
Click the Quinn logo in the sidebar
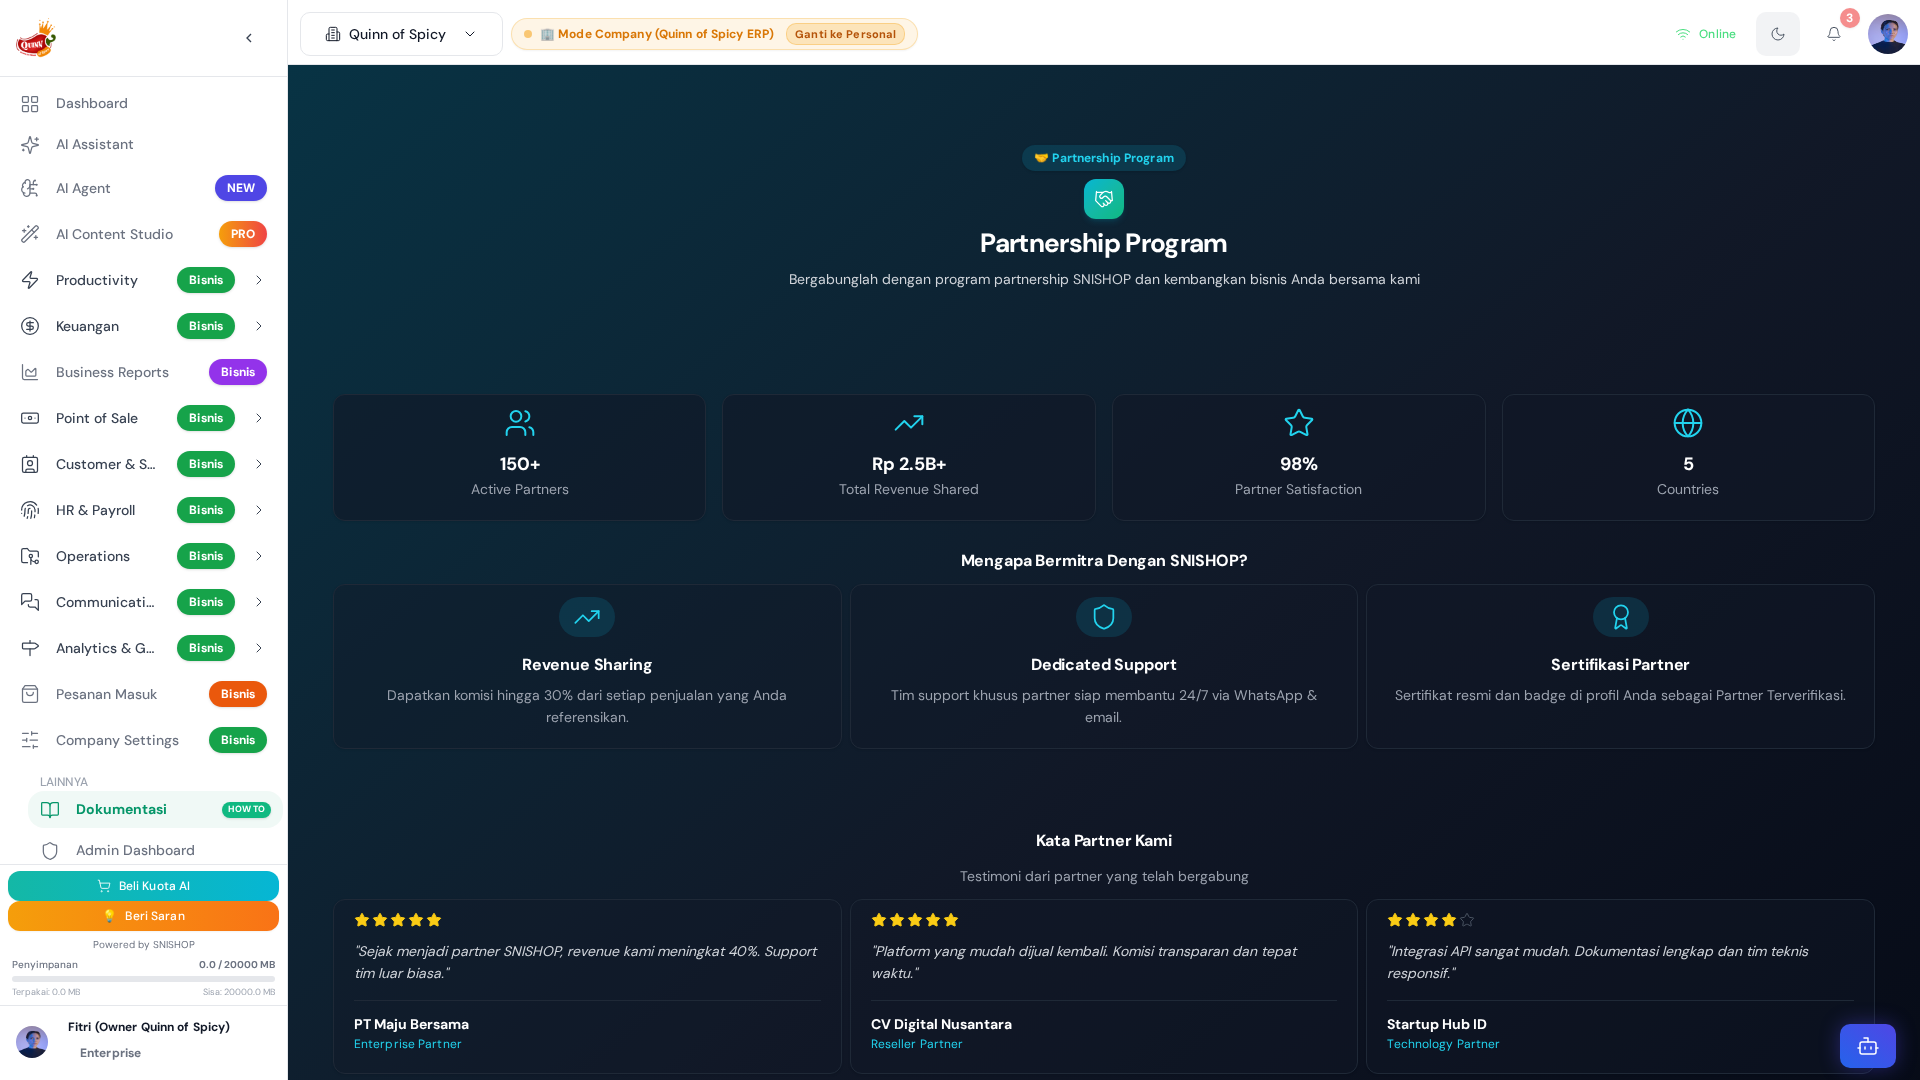coord(36,38)
